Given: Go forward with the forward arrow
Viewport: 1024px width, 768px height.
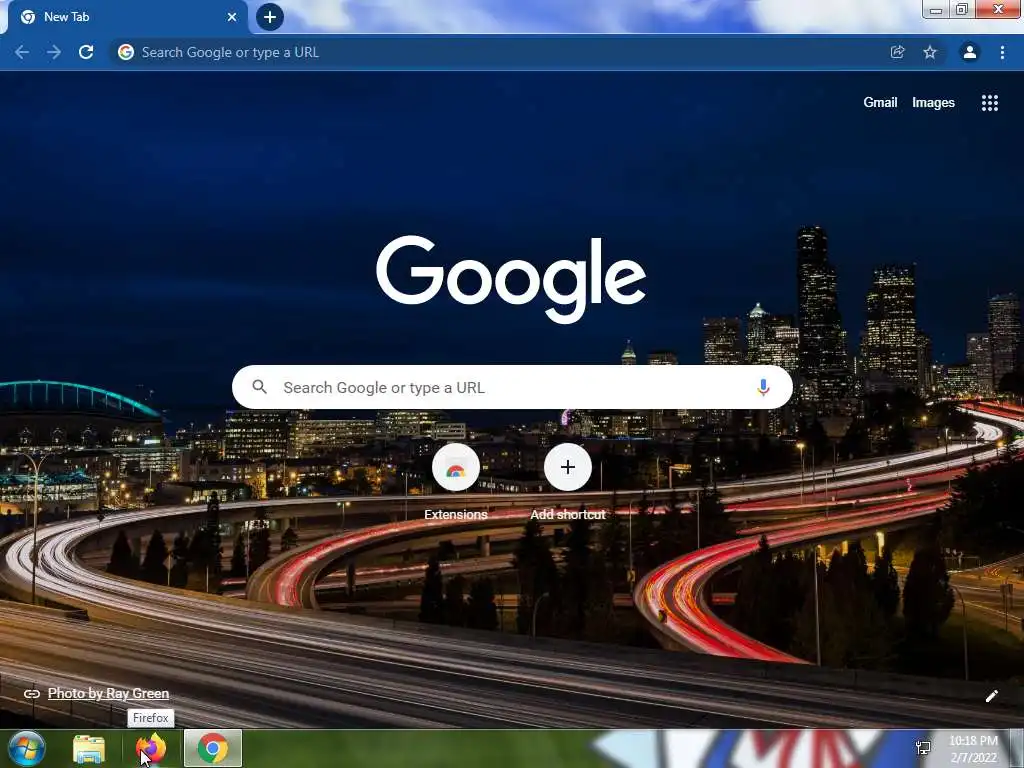Looking at the screenshot, I should [x=54, y=52].
